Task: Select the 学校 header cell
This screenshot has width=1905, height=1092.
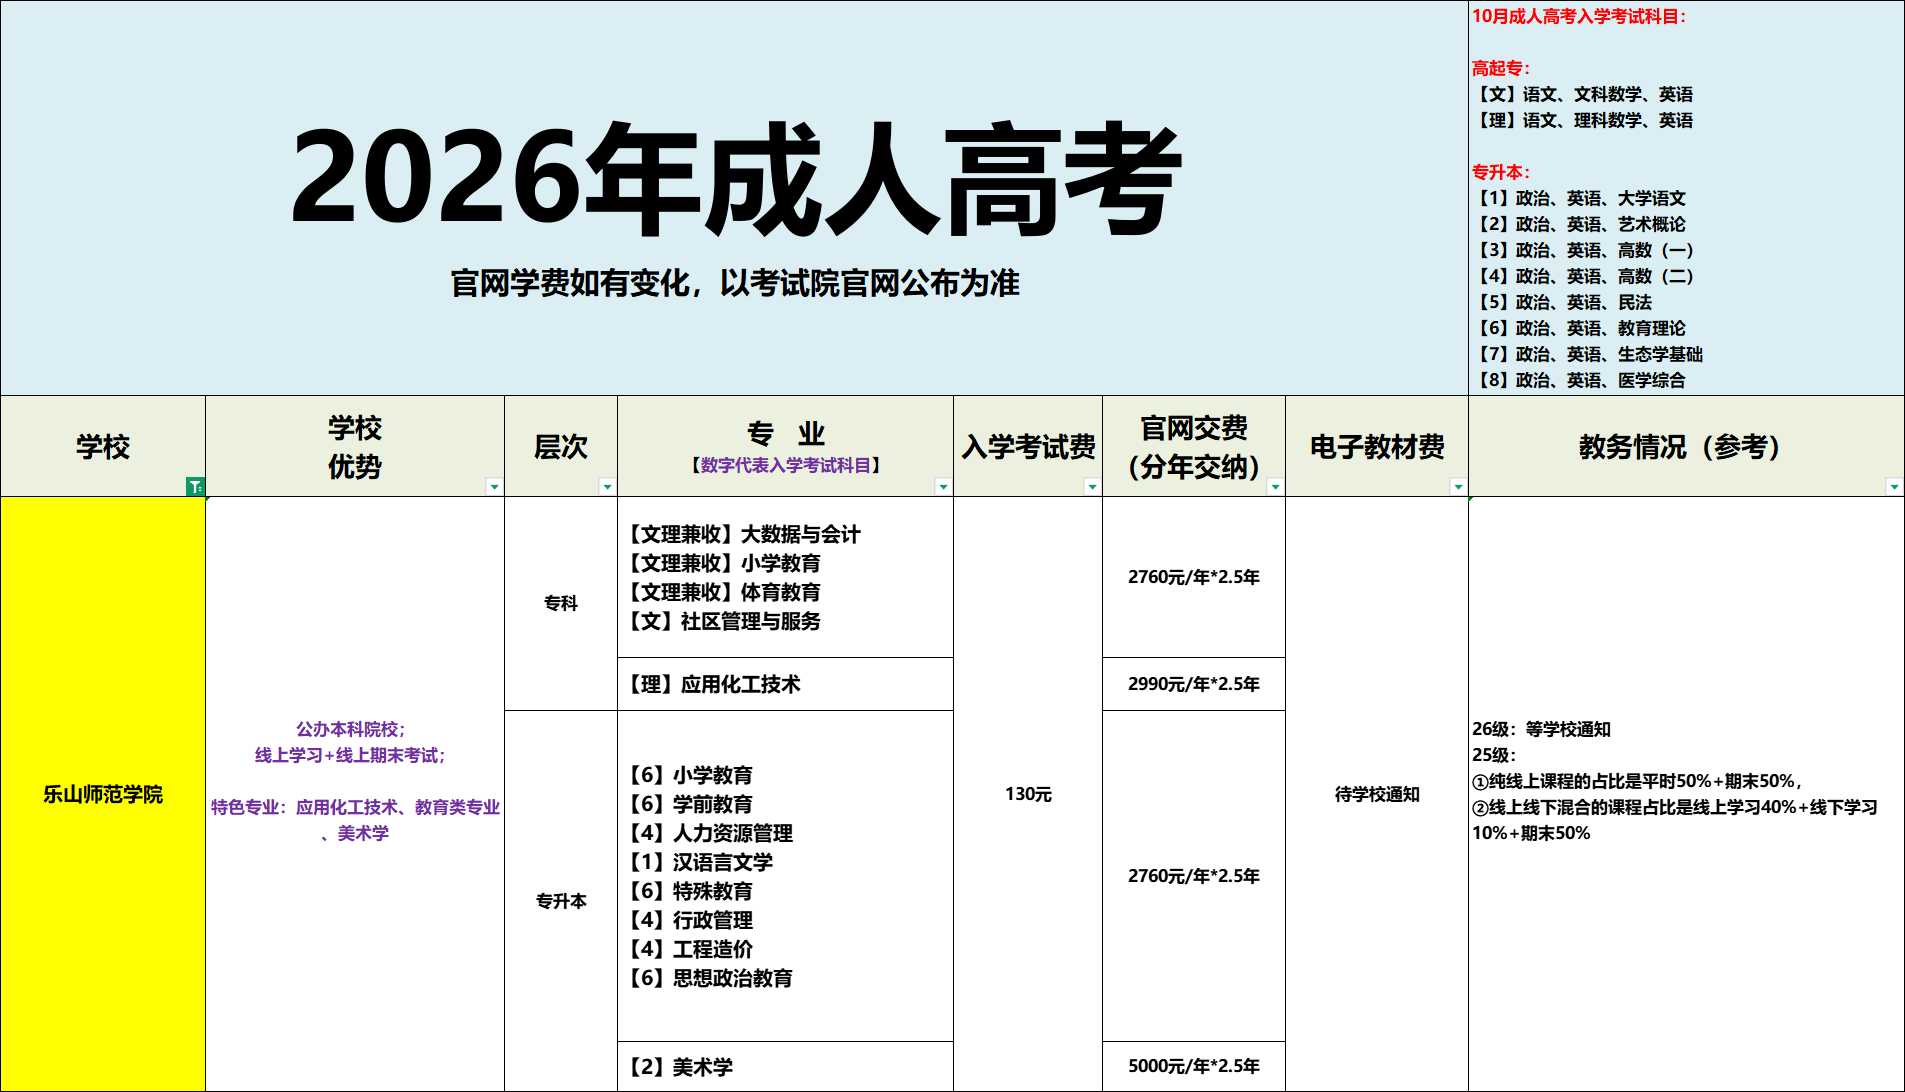Action: (x=103, y=446)
